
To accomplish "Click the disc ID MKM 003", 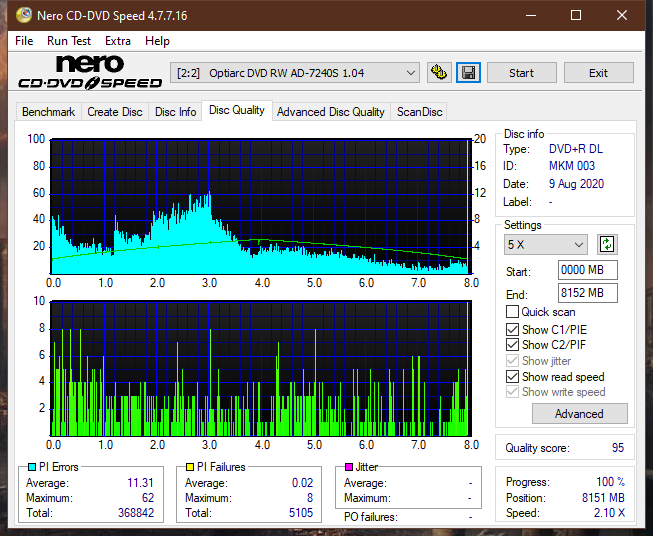I will click(x=572, y=166).
